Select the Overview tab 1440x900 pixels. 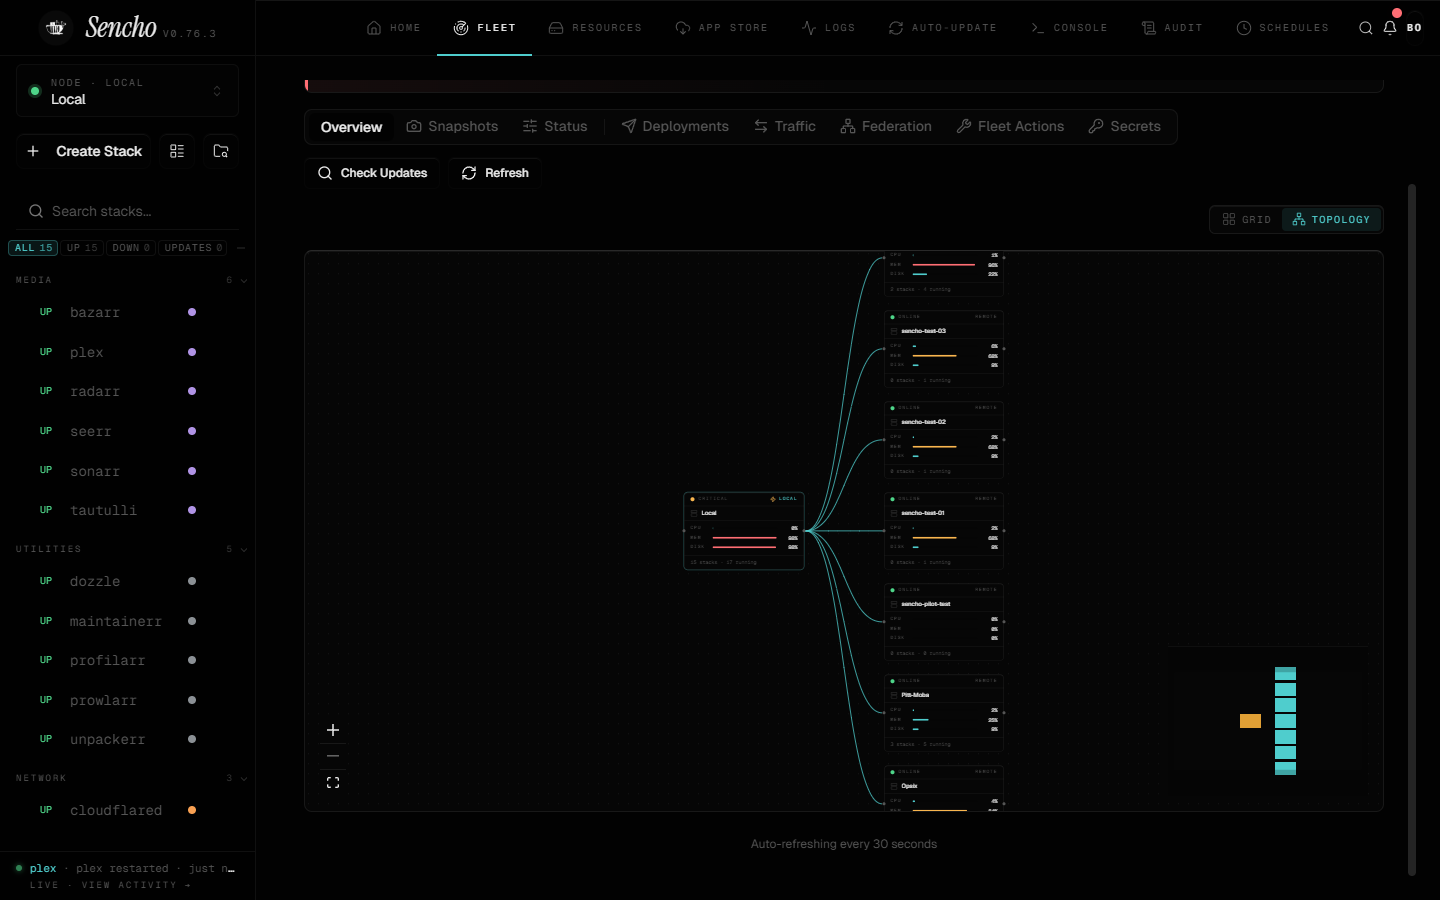point(351,127)
